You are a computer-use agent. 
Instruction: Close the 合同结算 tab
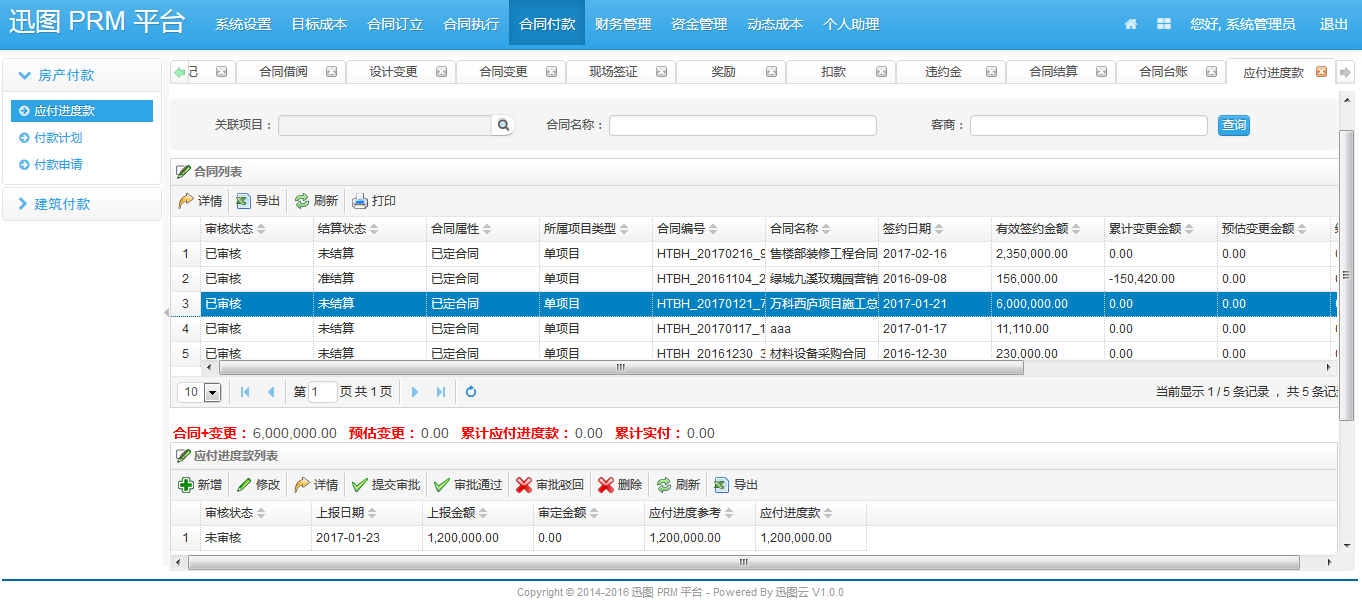click(1101, 72)
